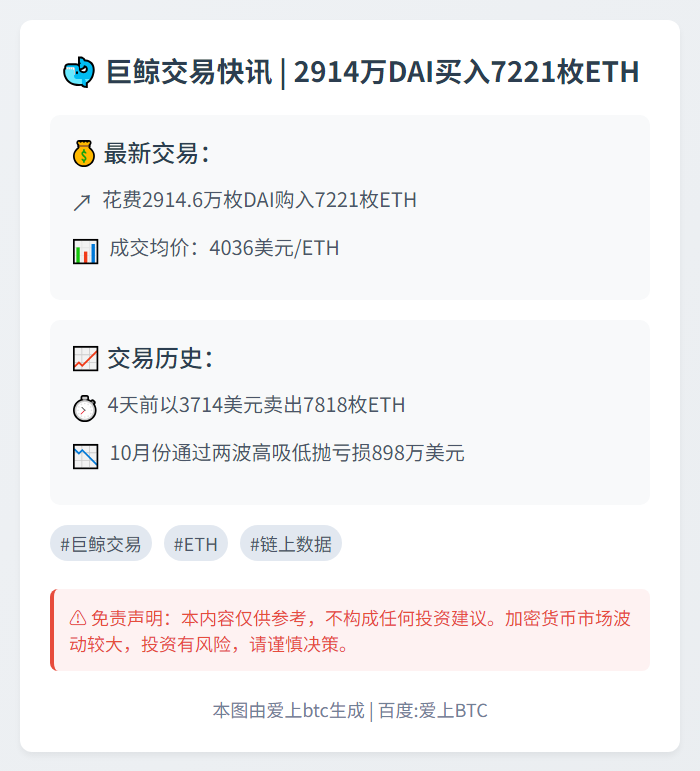This screenshot has width=700, height=771.
Task: Select the #巨鲸交易 tag
Action: 101,544
